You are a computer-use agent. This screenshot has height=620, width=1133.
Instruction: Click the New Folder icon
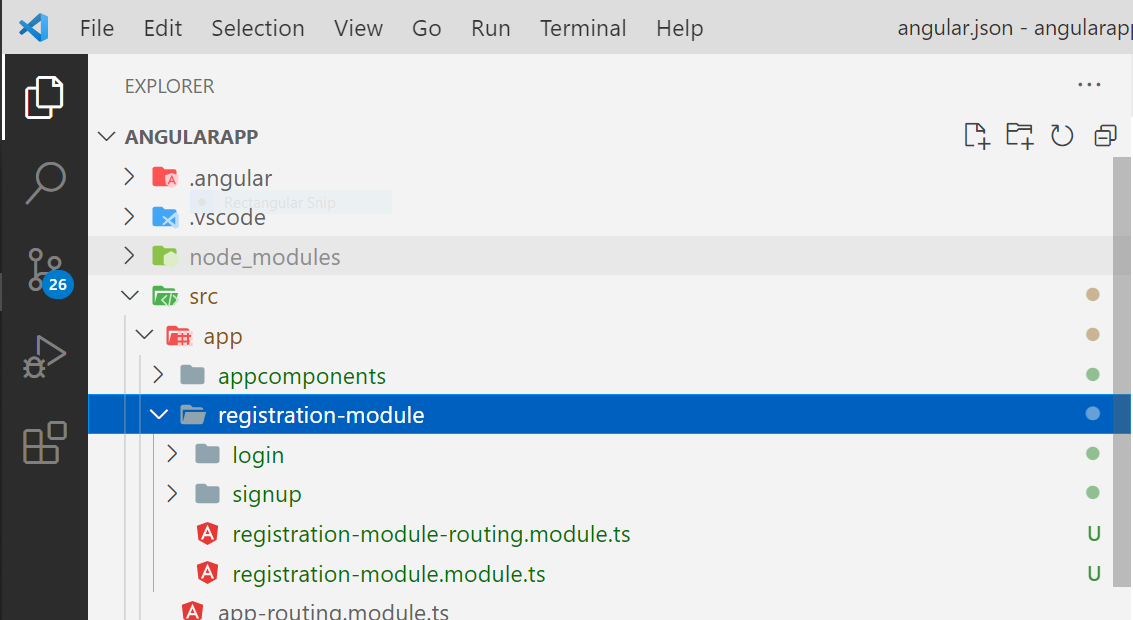pos(1020,136)
